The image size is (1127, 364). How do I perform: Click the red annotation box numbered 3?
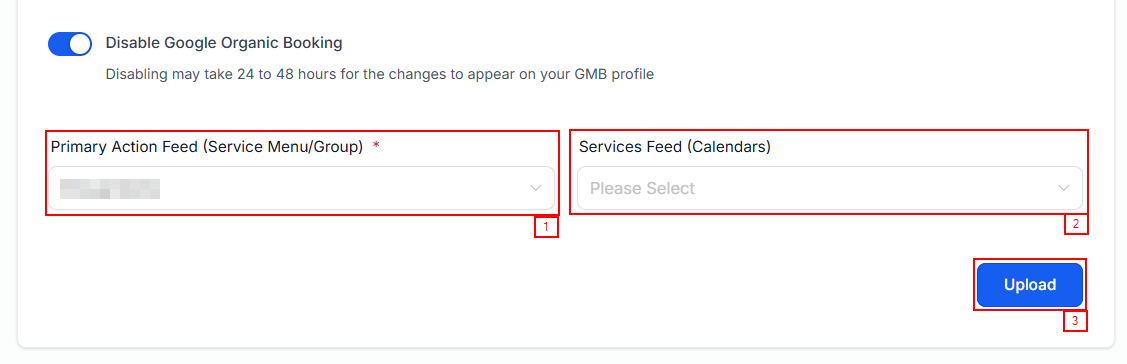pyautogui.click(x=1075, y=321)
